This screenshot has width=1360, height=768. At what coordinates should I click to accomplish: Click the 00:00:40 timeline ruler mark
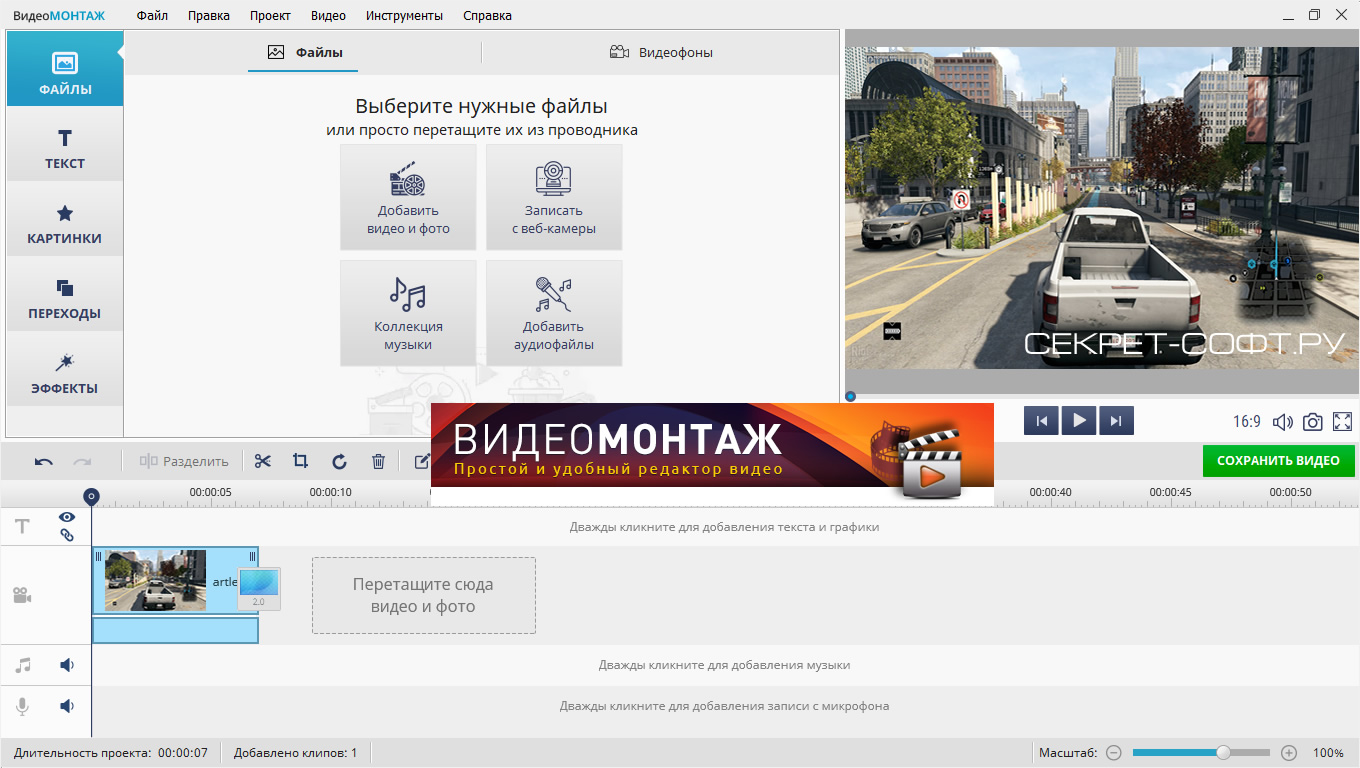pos(1050,492)
